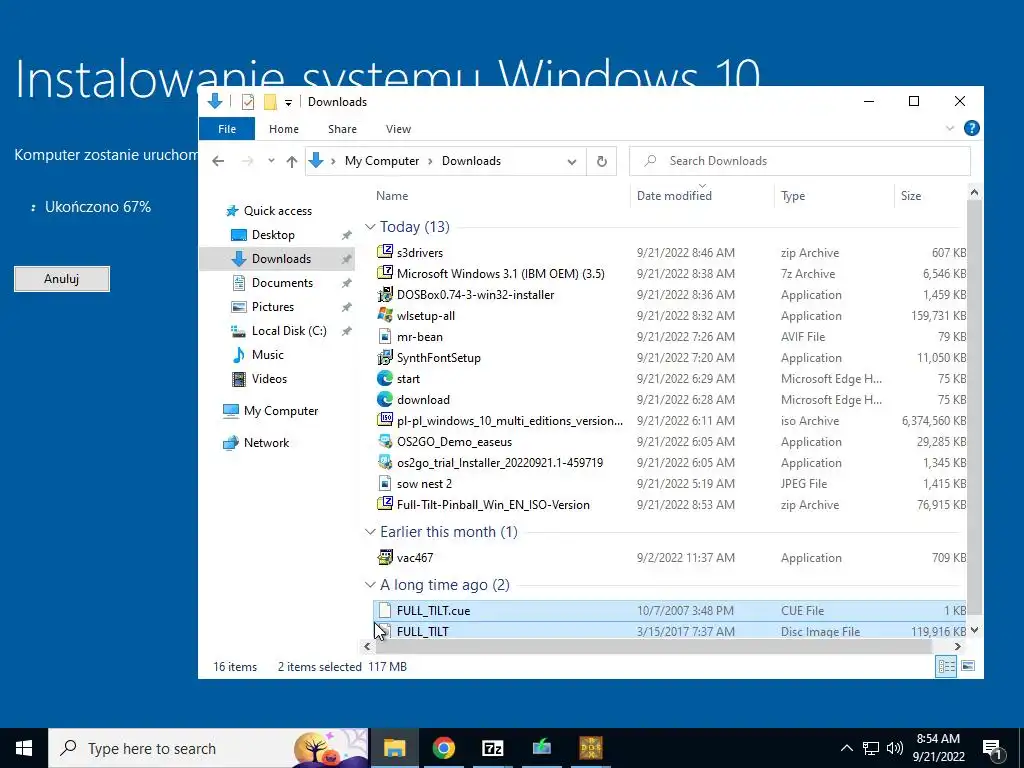Collapse the A long time ago group
The height and width of the screenshot is (768, 1024).
point(370,584)
